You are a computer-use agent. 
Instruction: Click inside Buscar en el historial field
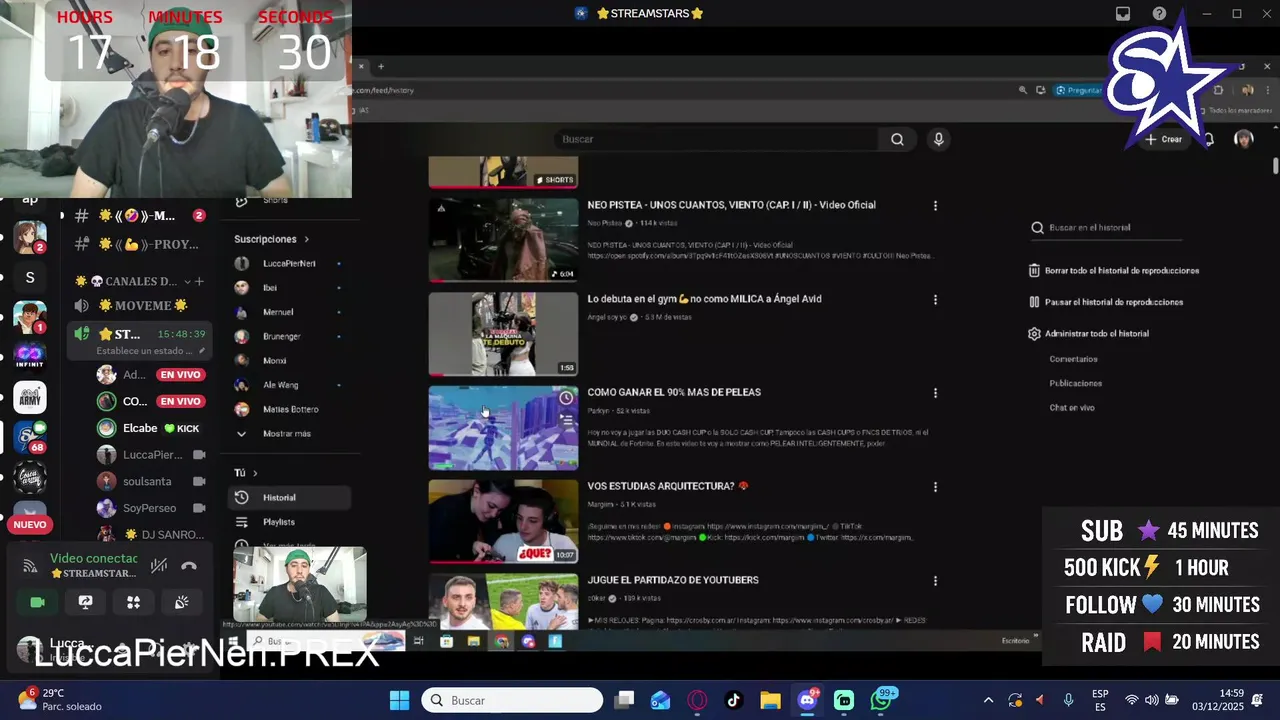[x=1113, y=228]
